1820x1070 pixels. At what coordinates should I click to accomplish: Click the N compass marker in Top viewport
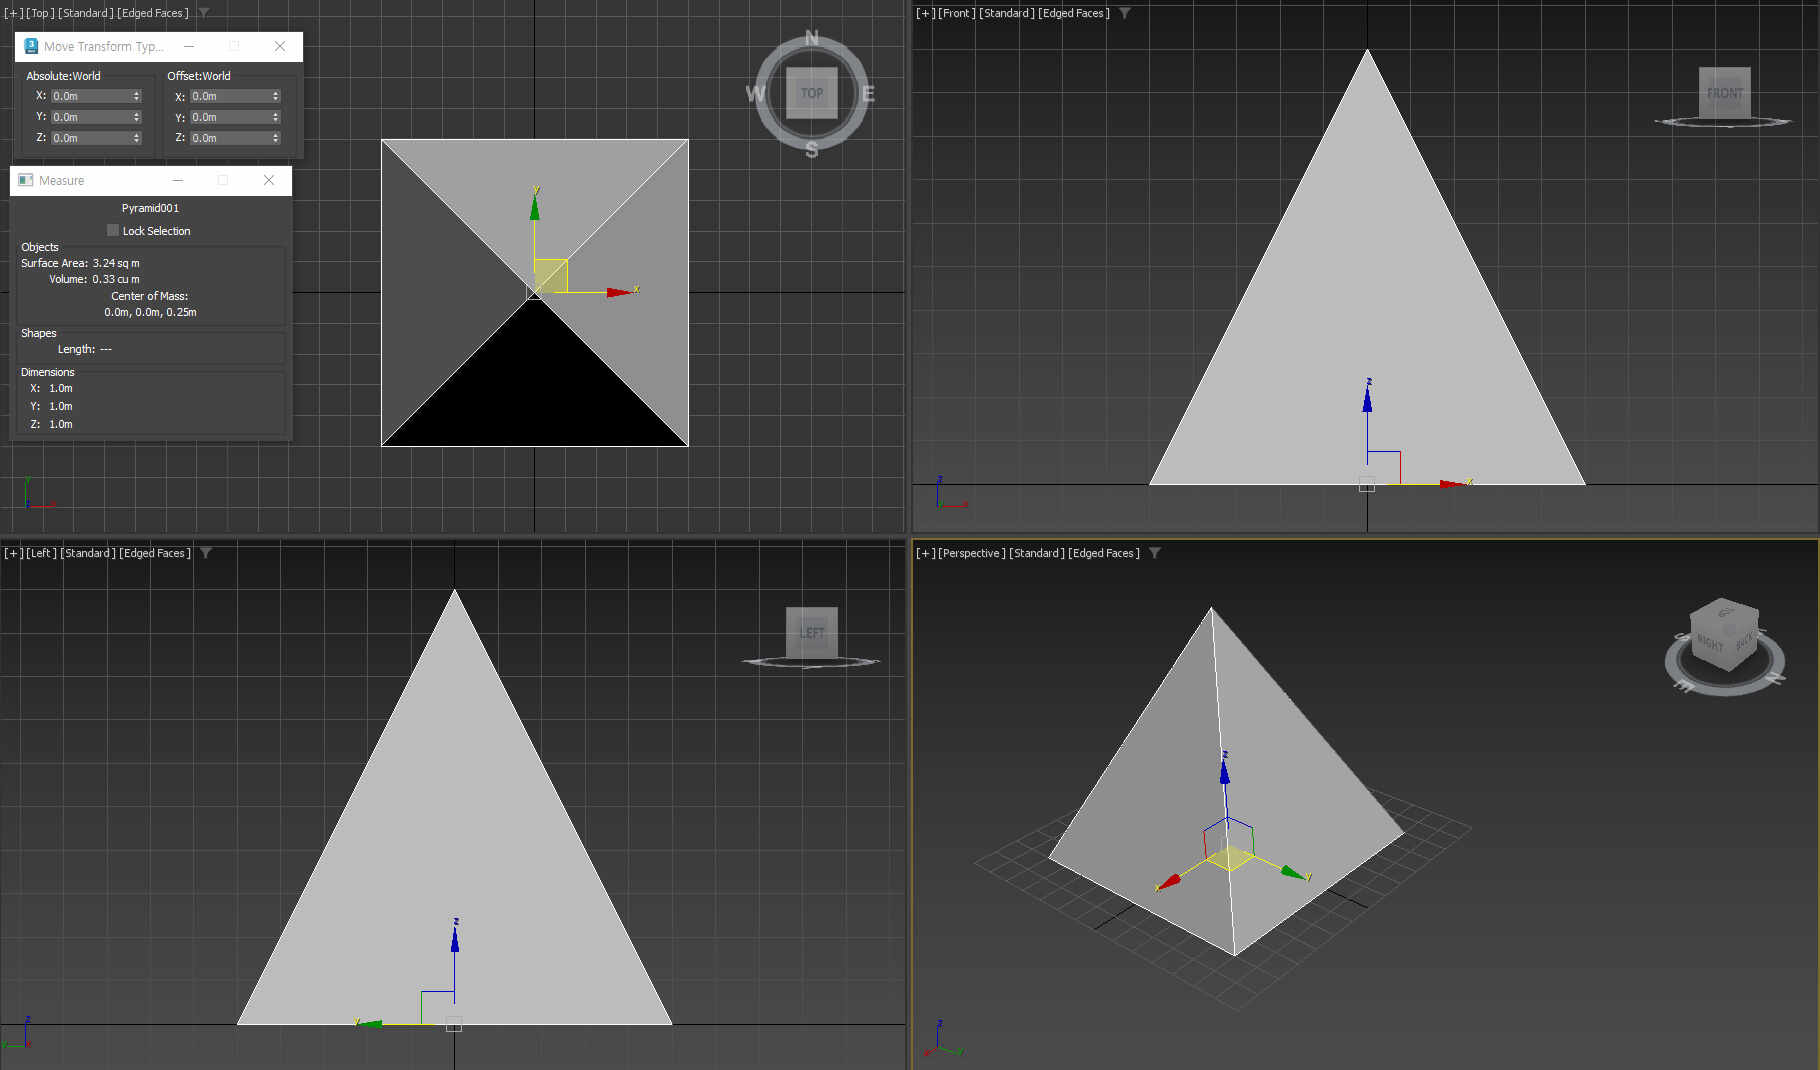[x=811, y=38]
